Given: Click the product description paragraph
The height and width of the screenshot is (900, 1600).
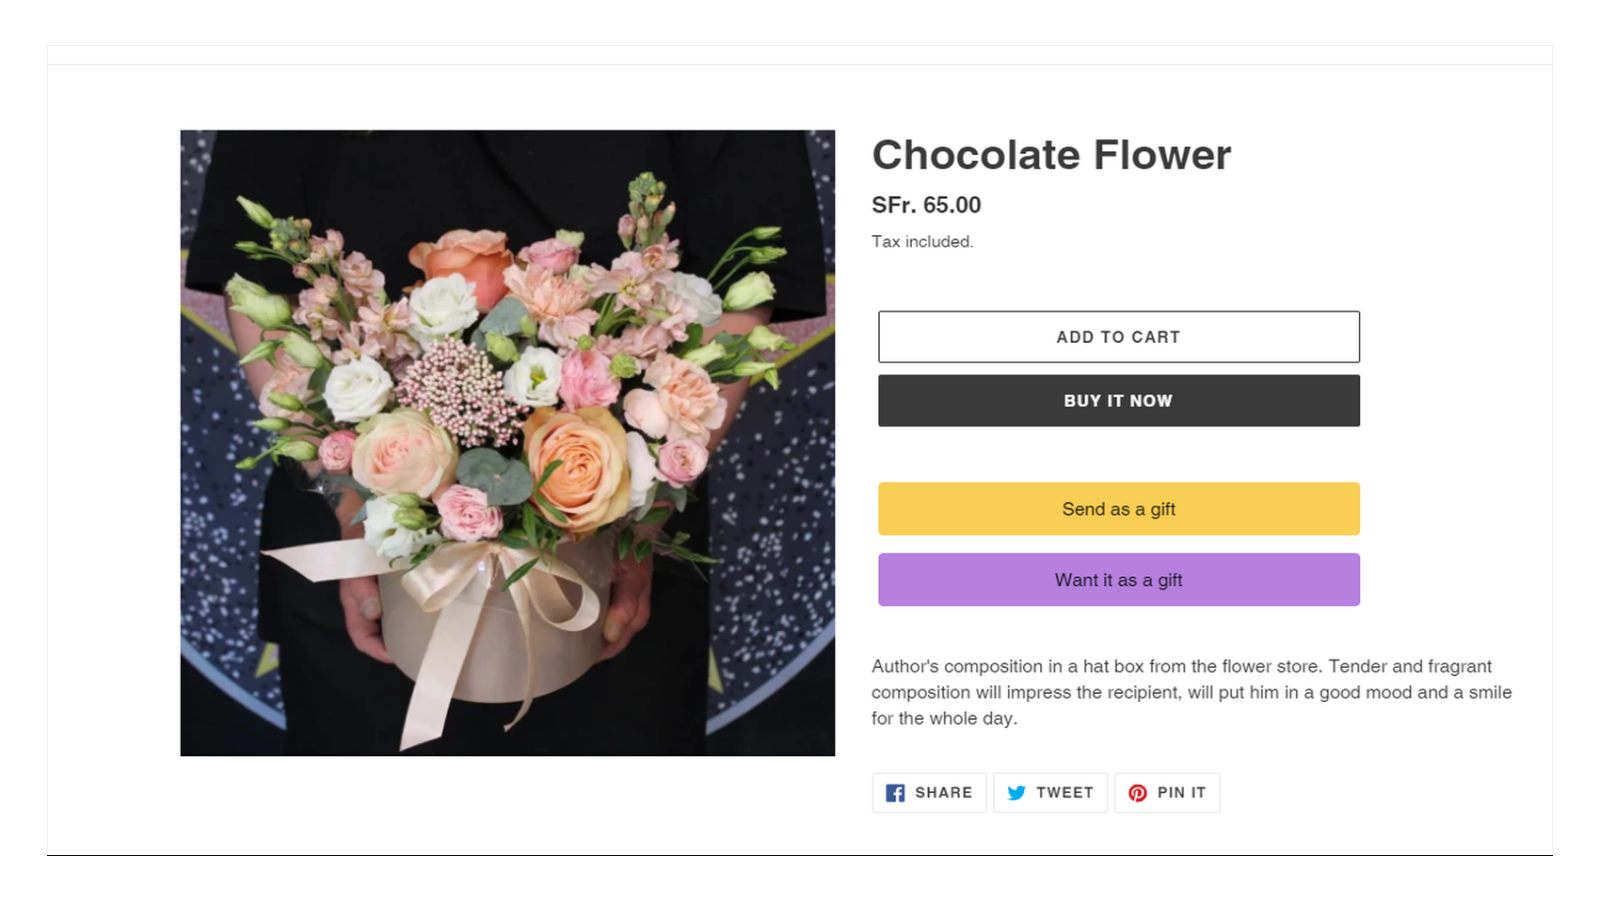Looking at the screenshot, I should coord(1190,692).
